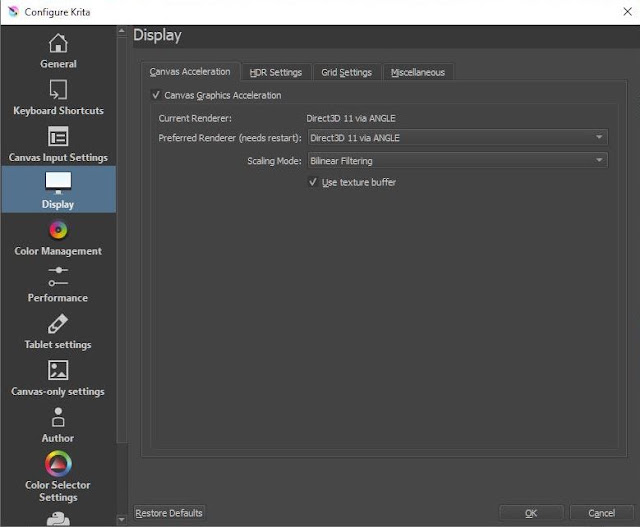This screenshot has height=527, width=640.
Task: Expand Preferred Renderer dropdown
Action: (458, 138)
